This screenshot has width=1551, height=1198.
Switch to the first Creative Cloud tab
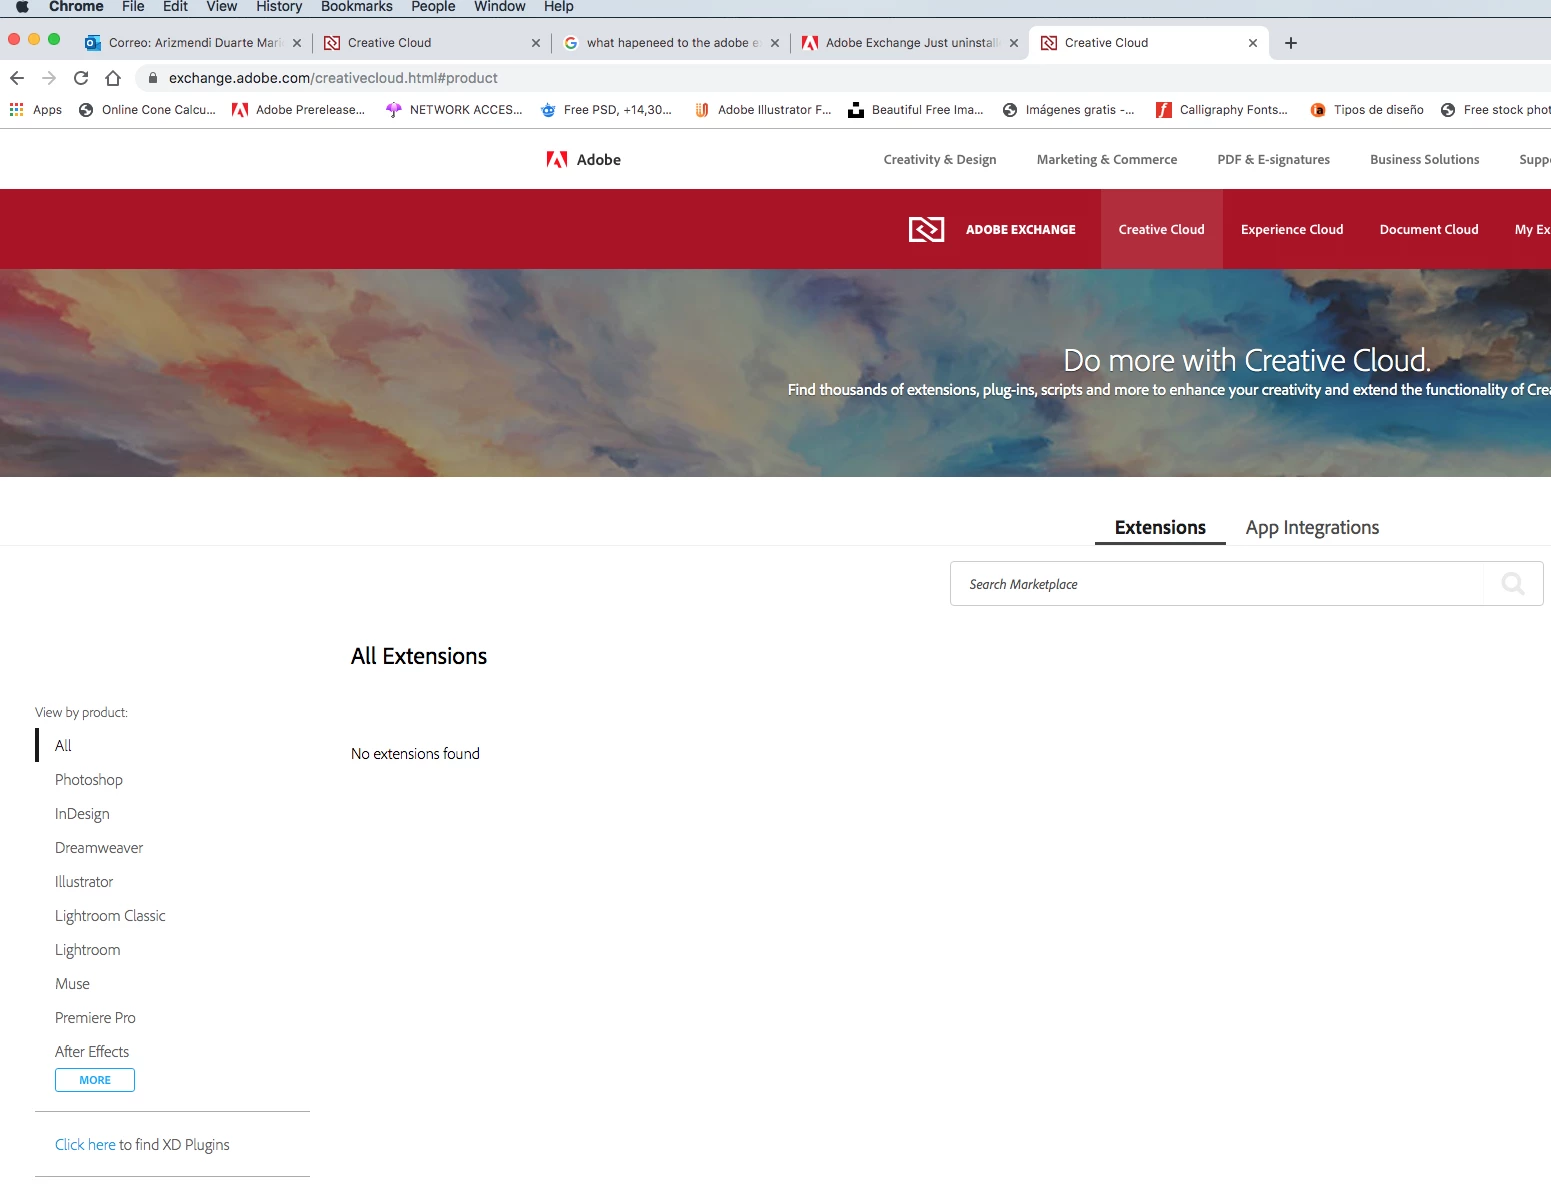click(430, 43)
